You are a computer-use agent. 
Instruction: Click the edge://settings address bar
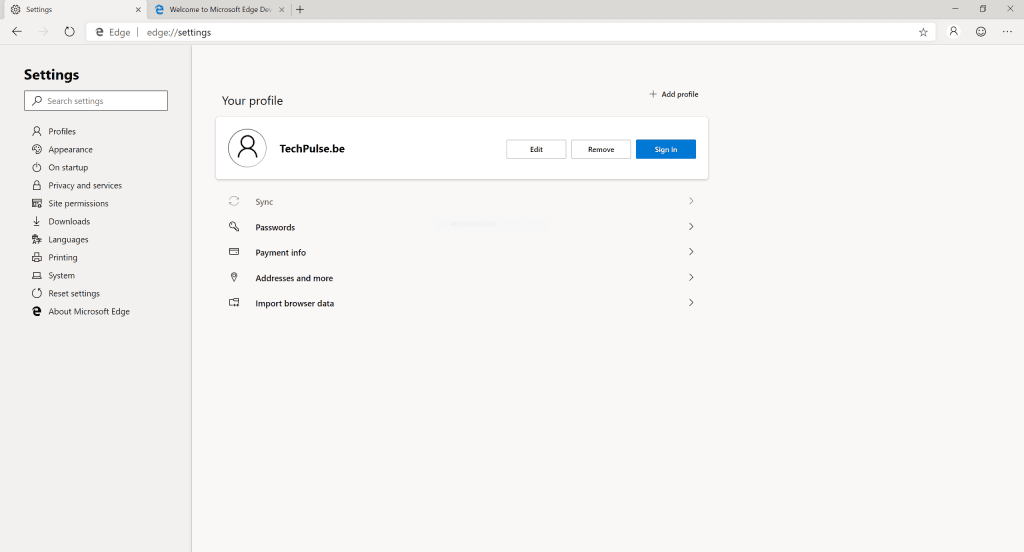pyautogui.click(x=509, y=32)
